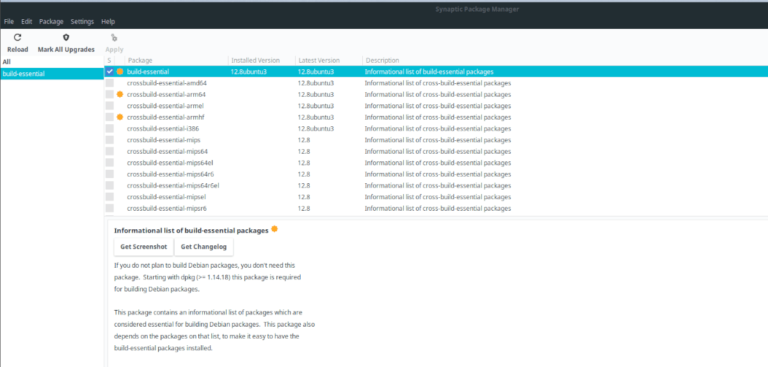
Task: Click the Apply toolbar icon
Action: 114,37
